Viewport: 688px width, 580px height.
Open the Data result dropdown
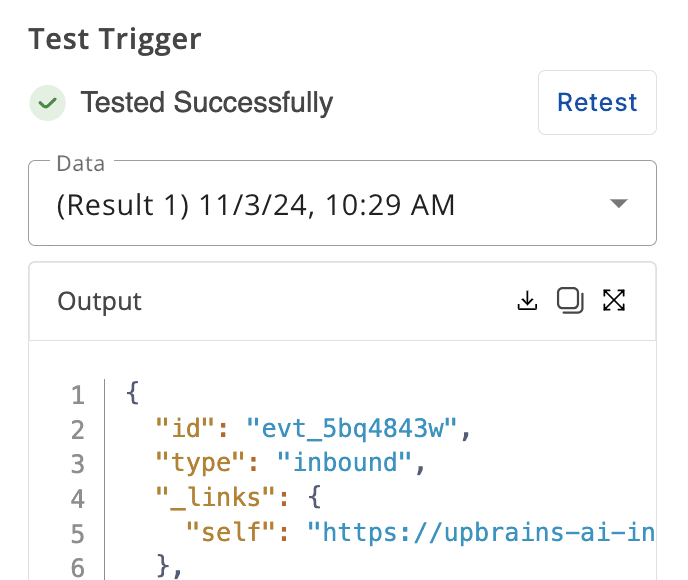(x=342, y=206)
